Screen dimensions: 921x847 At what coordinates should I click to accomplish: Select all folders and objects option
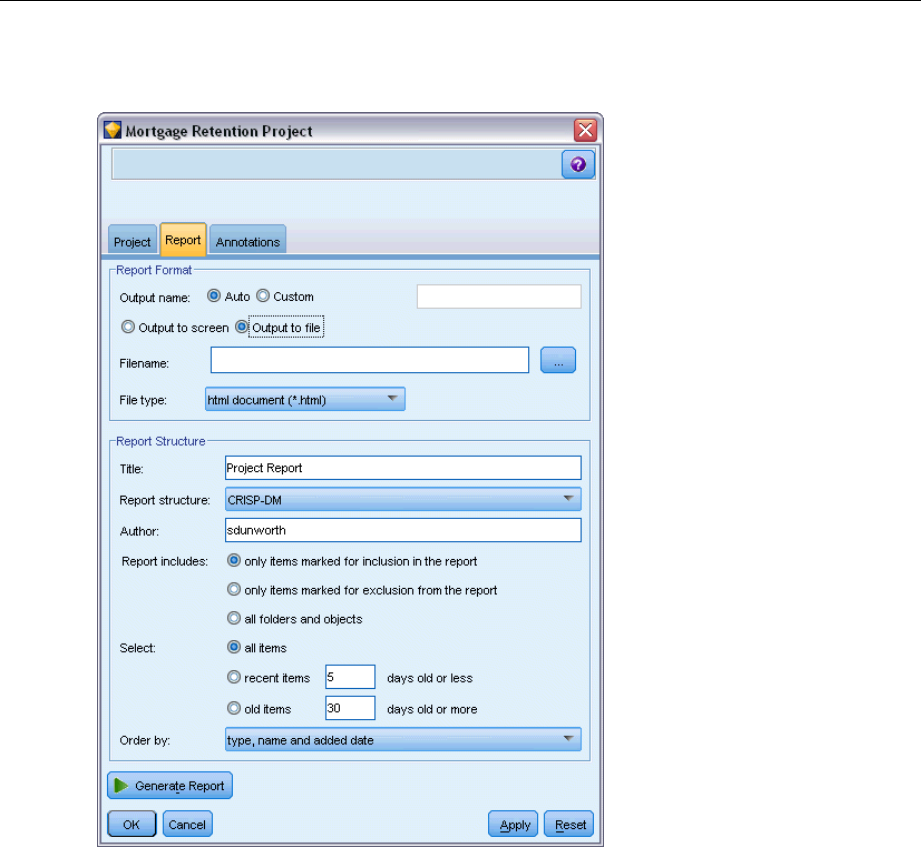point(234,618)
